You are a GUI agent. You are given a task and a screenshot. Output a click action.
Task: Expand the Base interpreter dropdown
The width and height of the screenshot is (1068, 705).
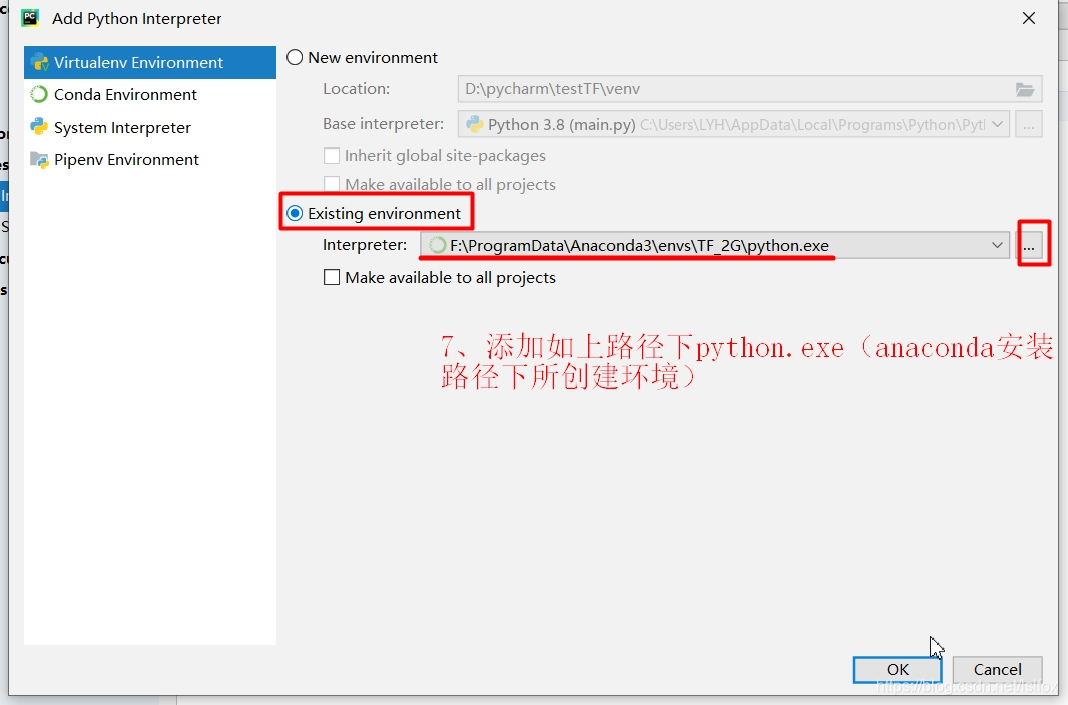coord(997,125)
